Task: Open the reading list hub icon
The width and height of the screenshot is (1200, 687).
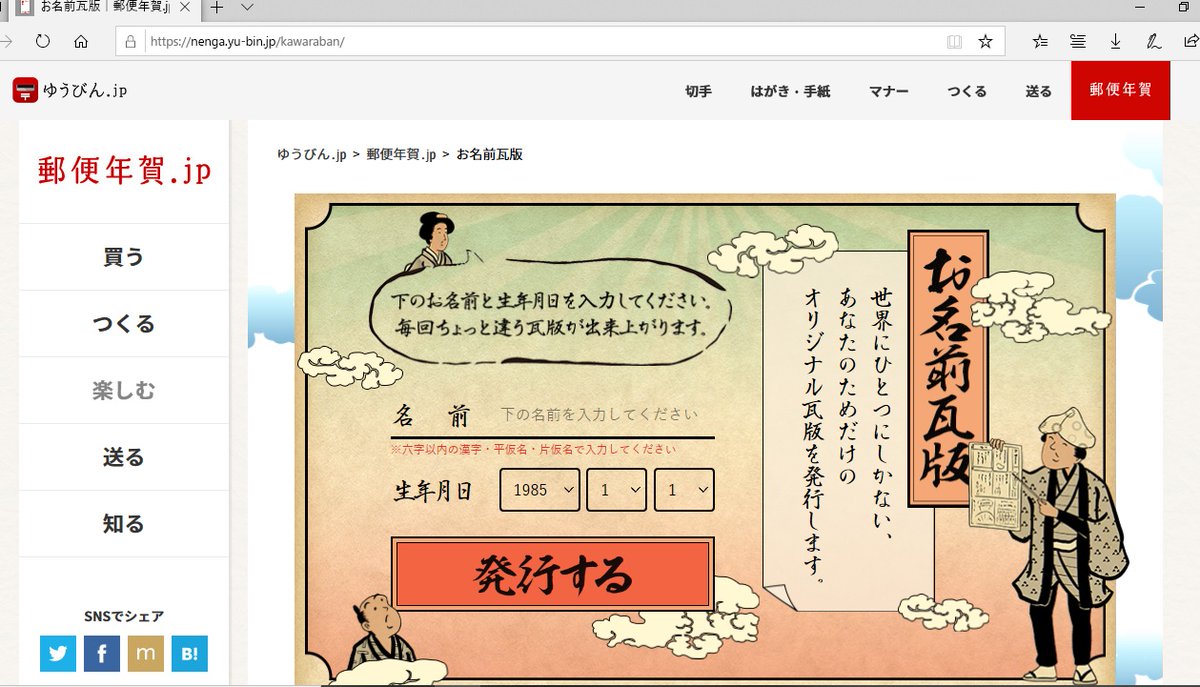Action: coord(1077,42)
